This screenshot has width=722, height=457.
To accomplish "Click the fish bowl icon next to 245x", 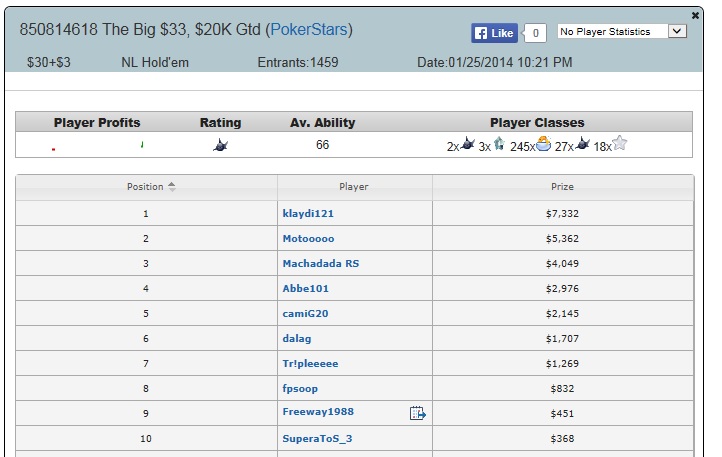I will [543, 144].
